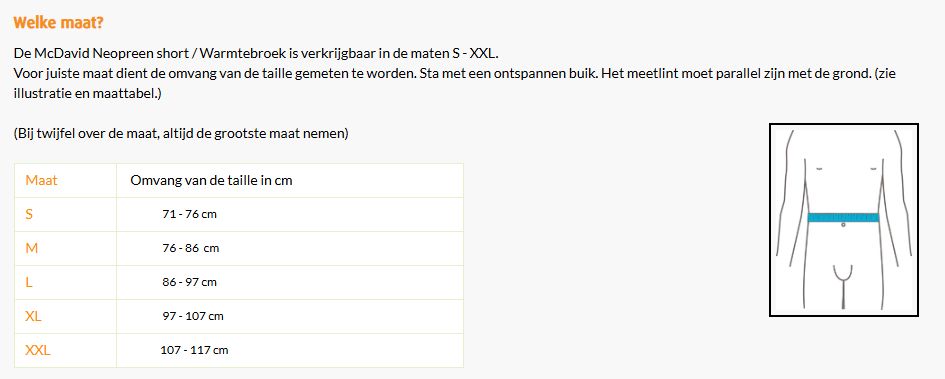Click the 'Maat' column header
The image size is (945, 379).
click(x=42, y=180)
